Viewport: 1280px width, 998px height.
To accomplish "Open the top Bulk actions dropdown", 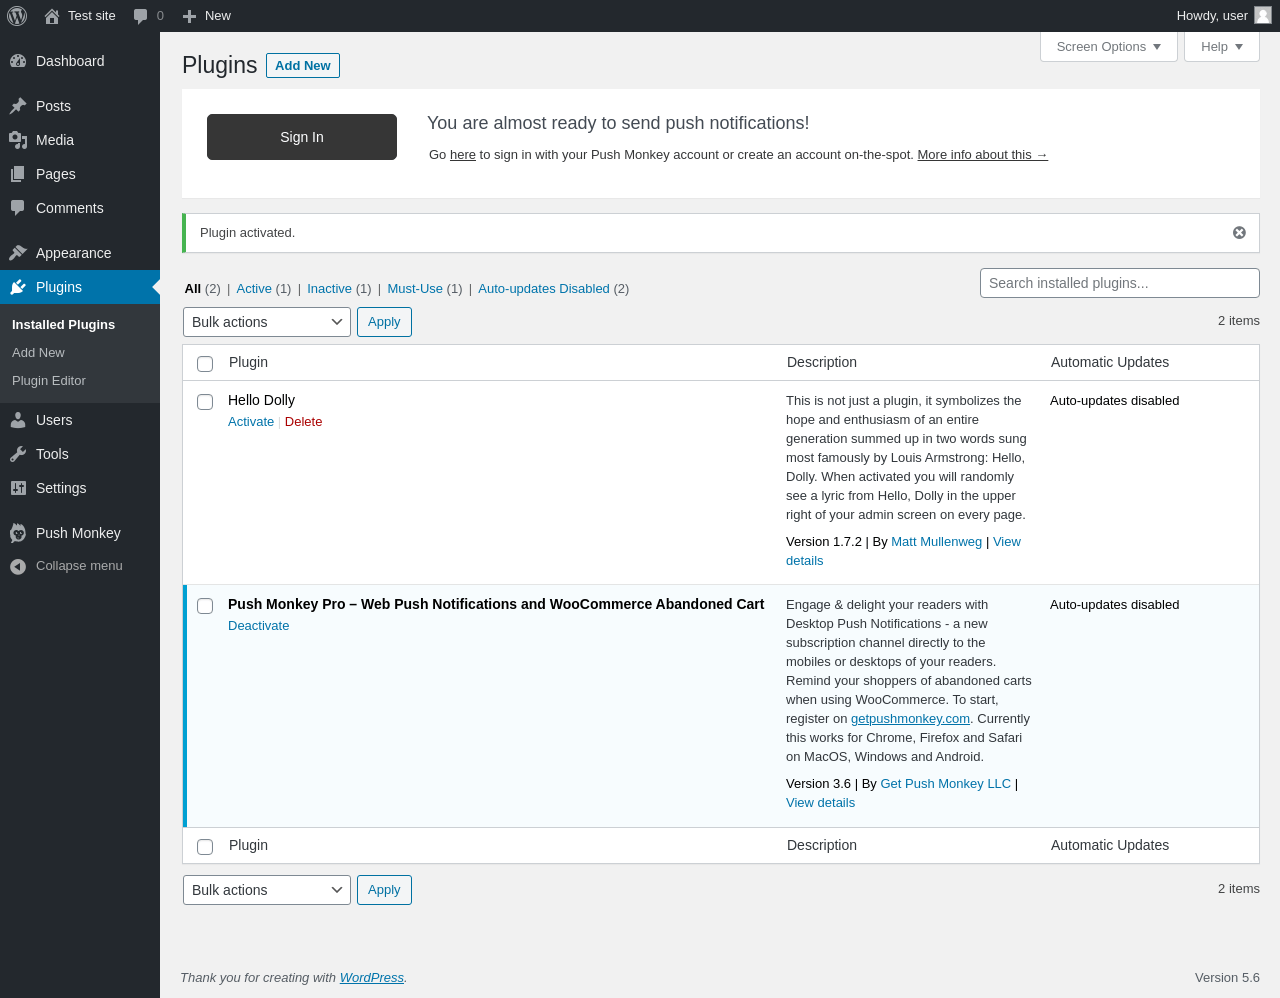I will click(x=267, y=322).
